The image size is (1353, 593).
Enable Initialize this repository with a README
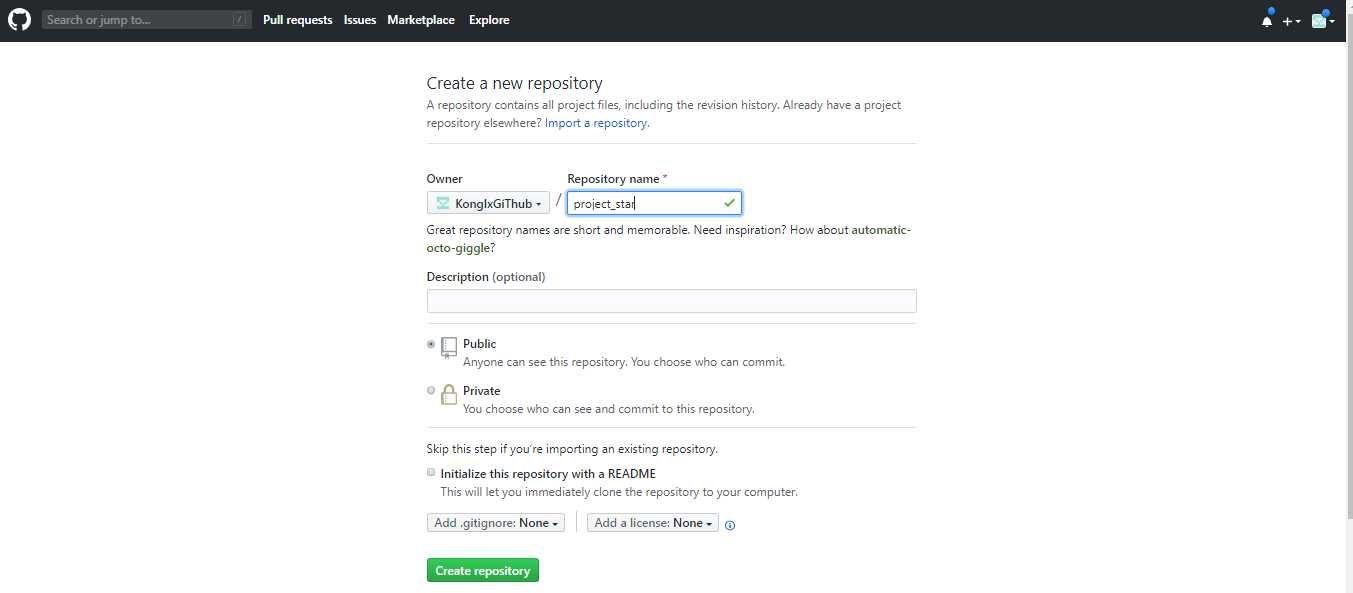[431, 472]
